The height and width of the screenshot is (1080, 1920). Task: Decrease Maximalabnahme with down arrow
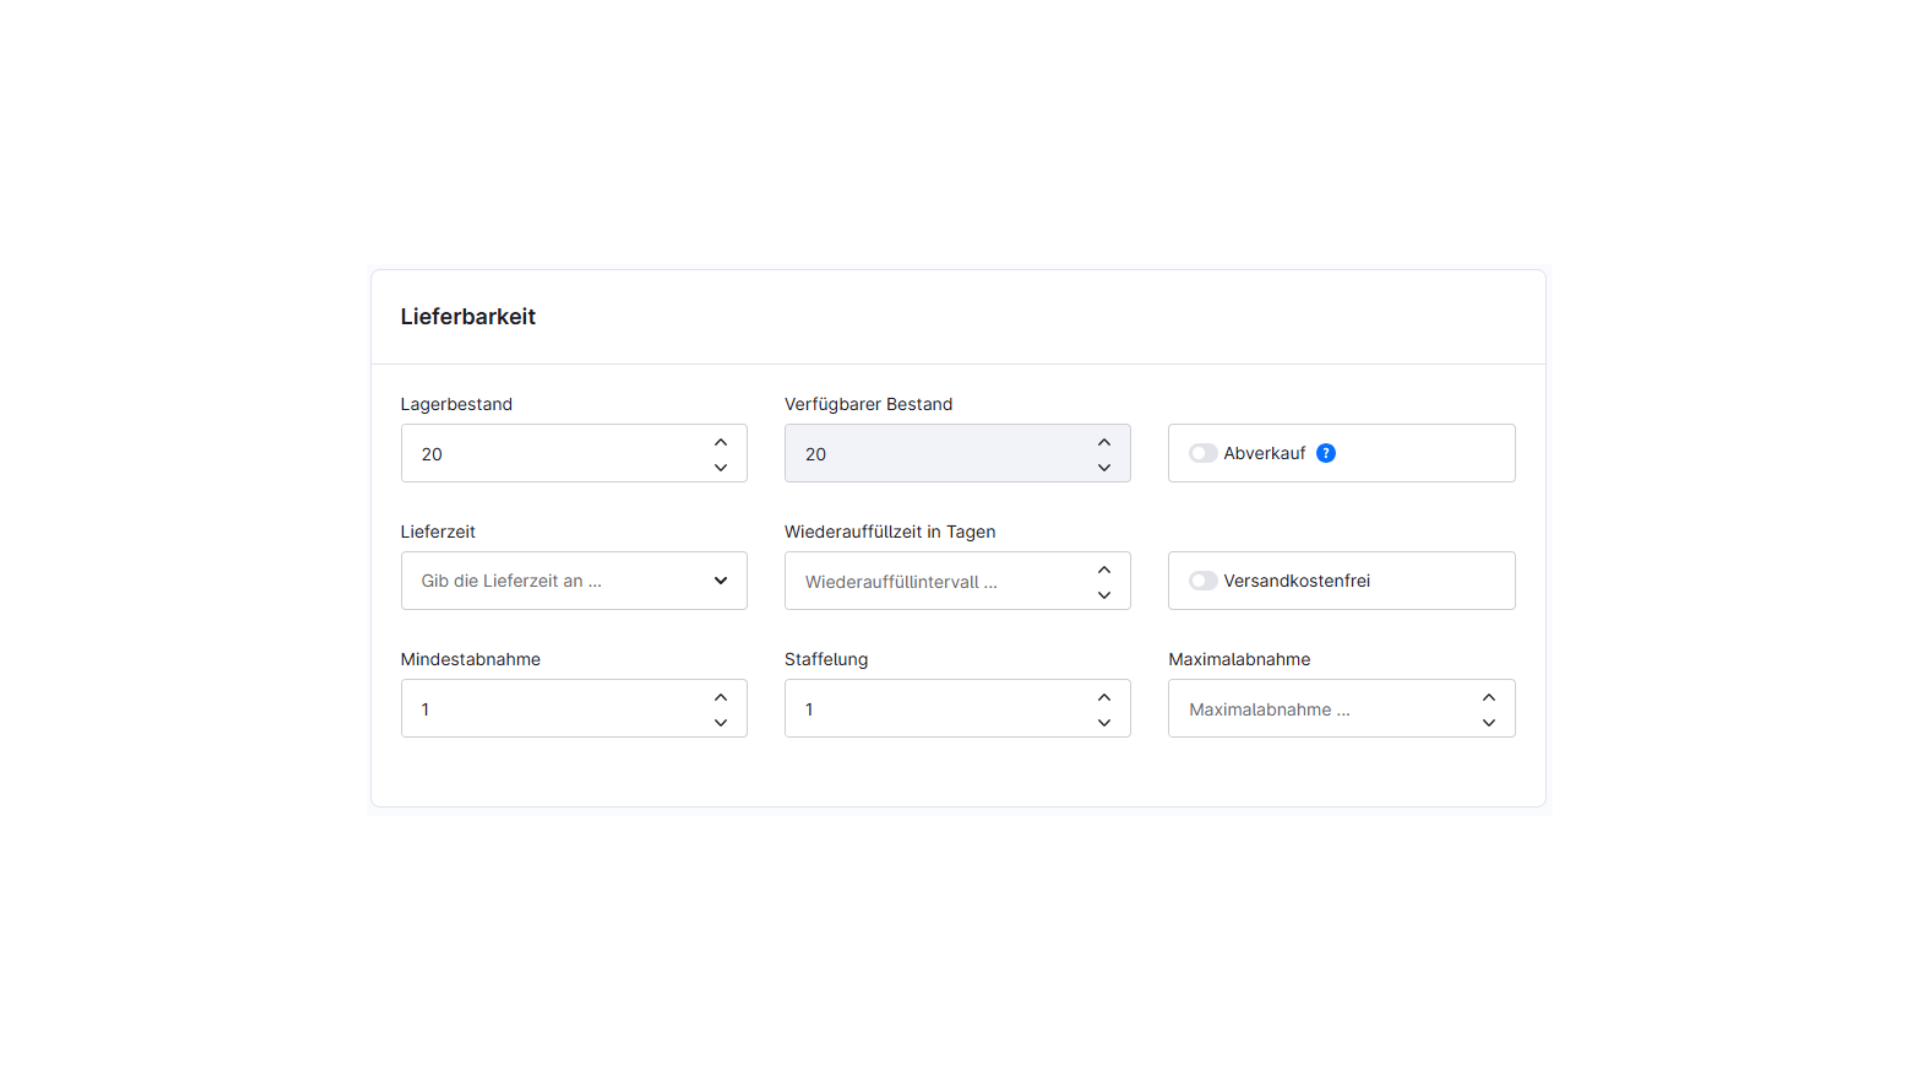click(x=1489, y=722)
